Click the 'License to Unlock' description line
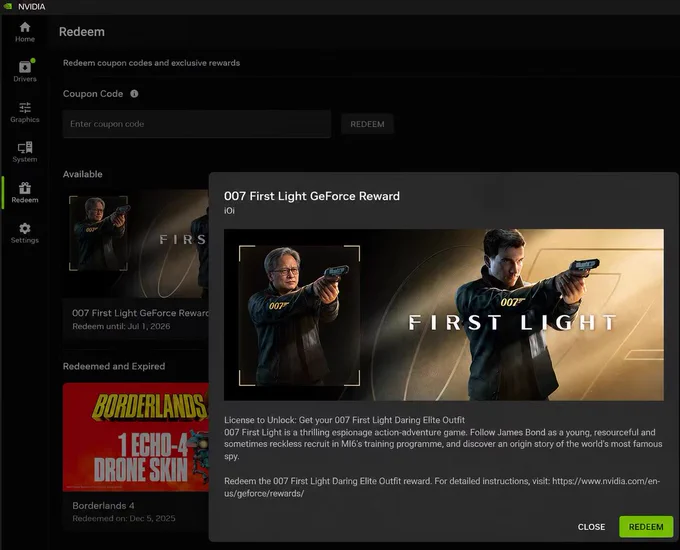The width and height of the screenshot is (680, 550). (x=344, y=420)
